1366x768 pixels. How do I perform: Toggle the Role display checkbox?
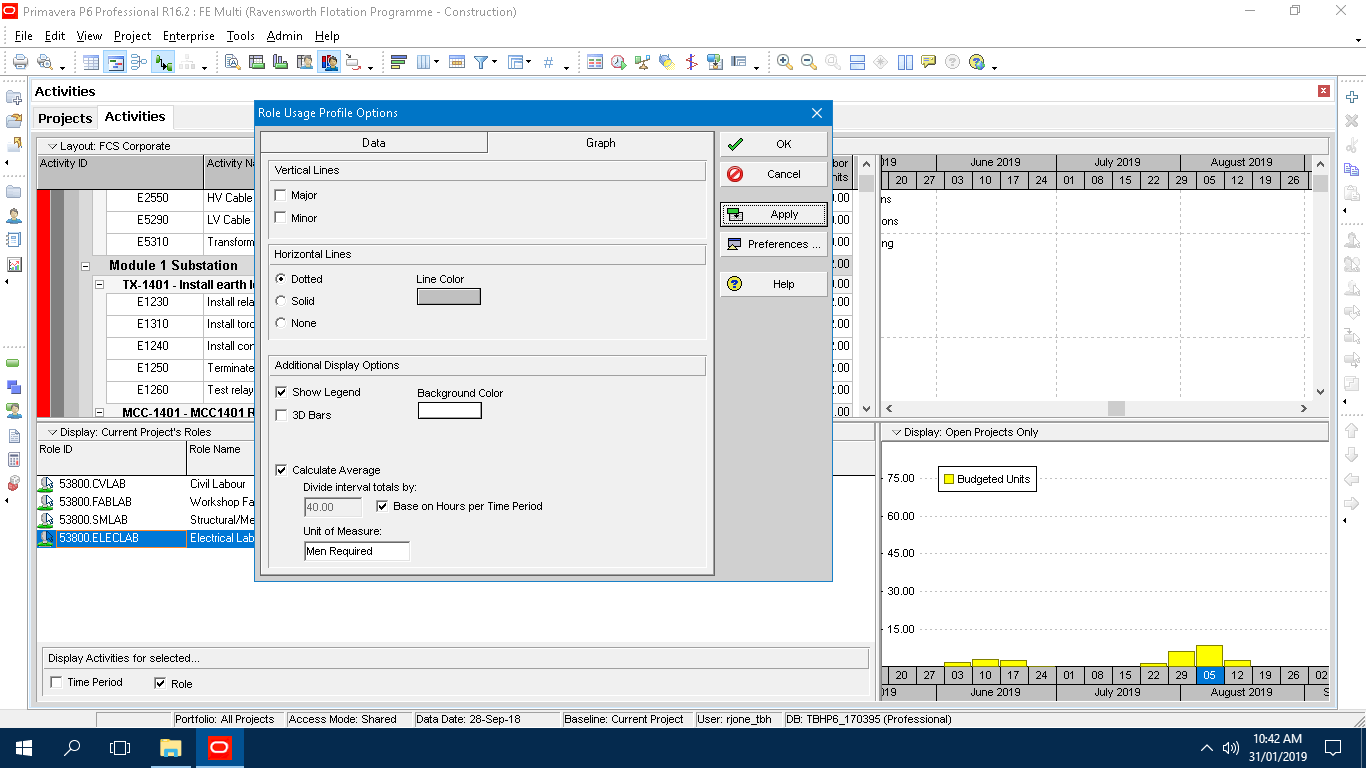(x=160, y=683)
